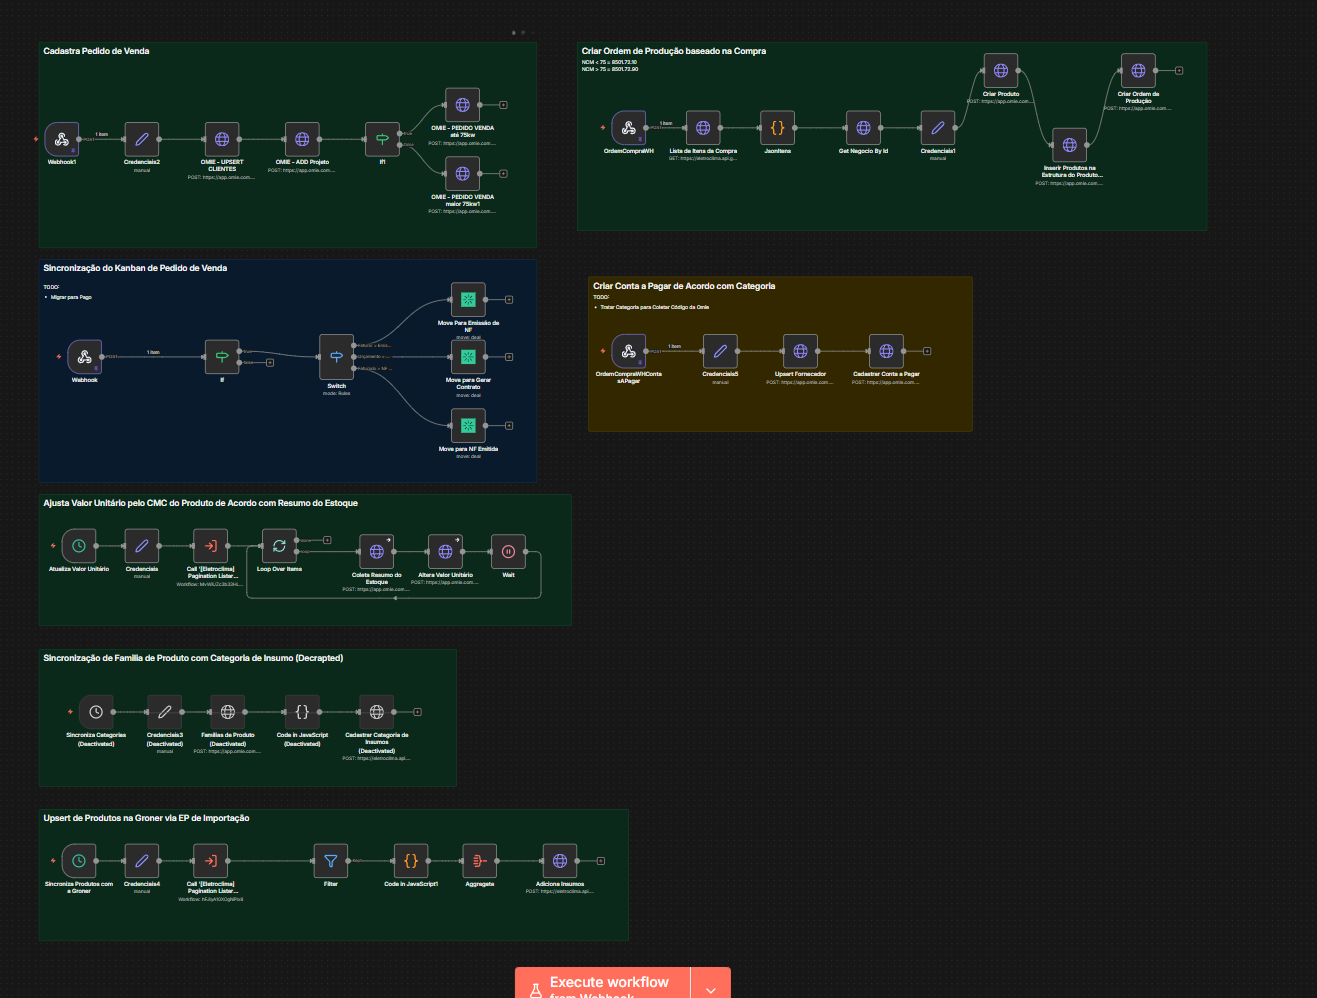Image resolution: width=1317 pixels, height=998 pixels.
Task: Select the Webhook1 trigger node
Action: point(62,140)
